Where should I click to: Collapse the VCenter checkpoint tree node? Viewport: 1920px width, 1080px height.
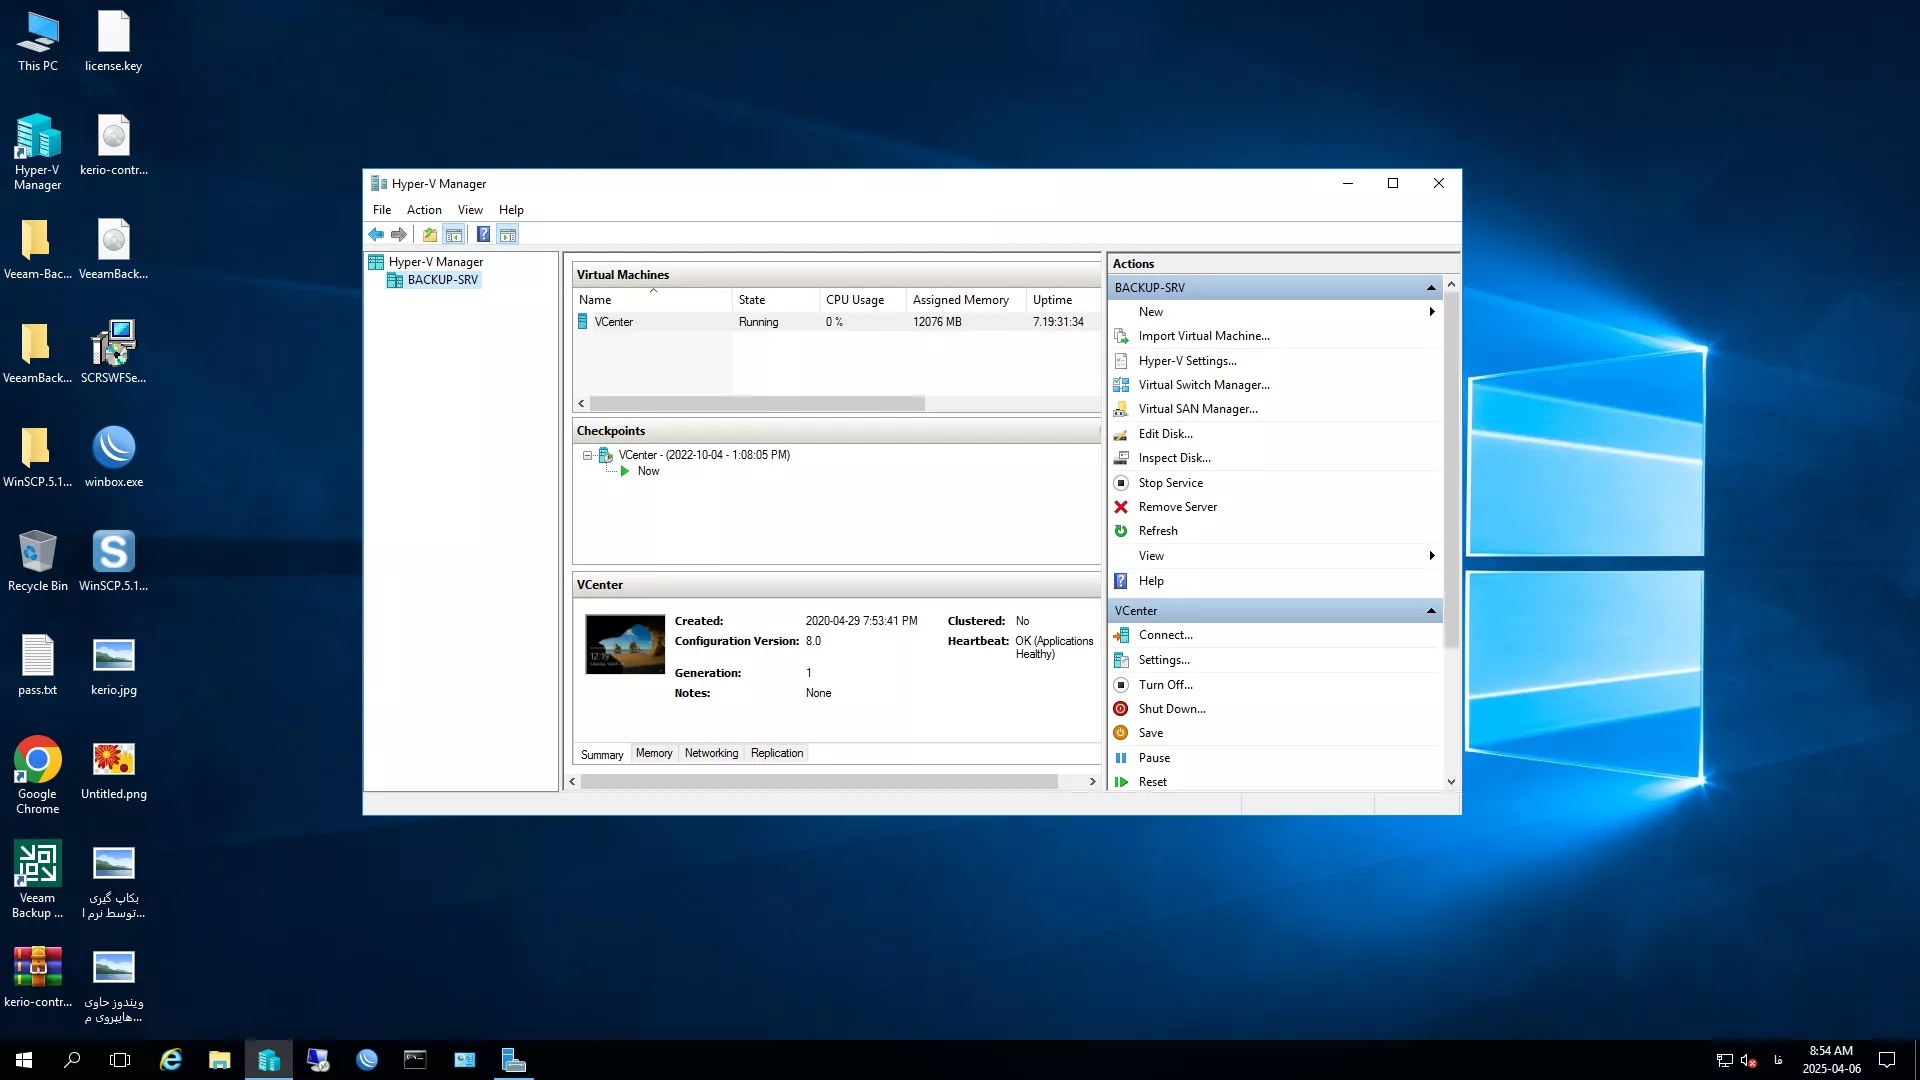coord(588,455)
